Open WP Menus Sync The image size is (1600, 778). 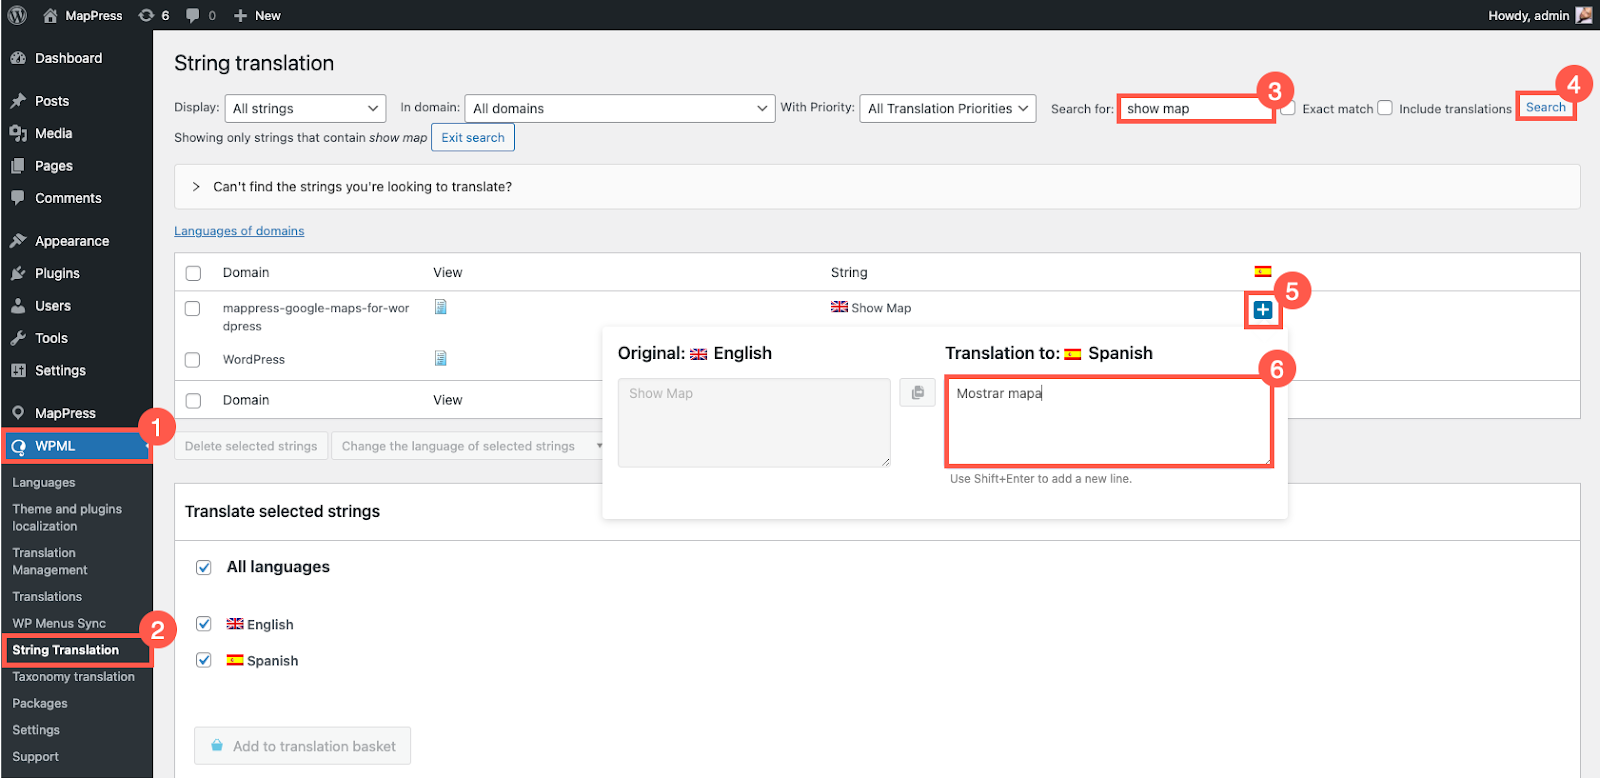59,623
